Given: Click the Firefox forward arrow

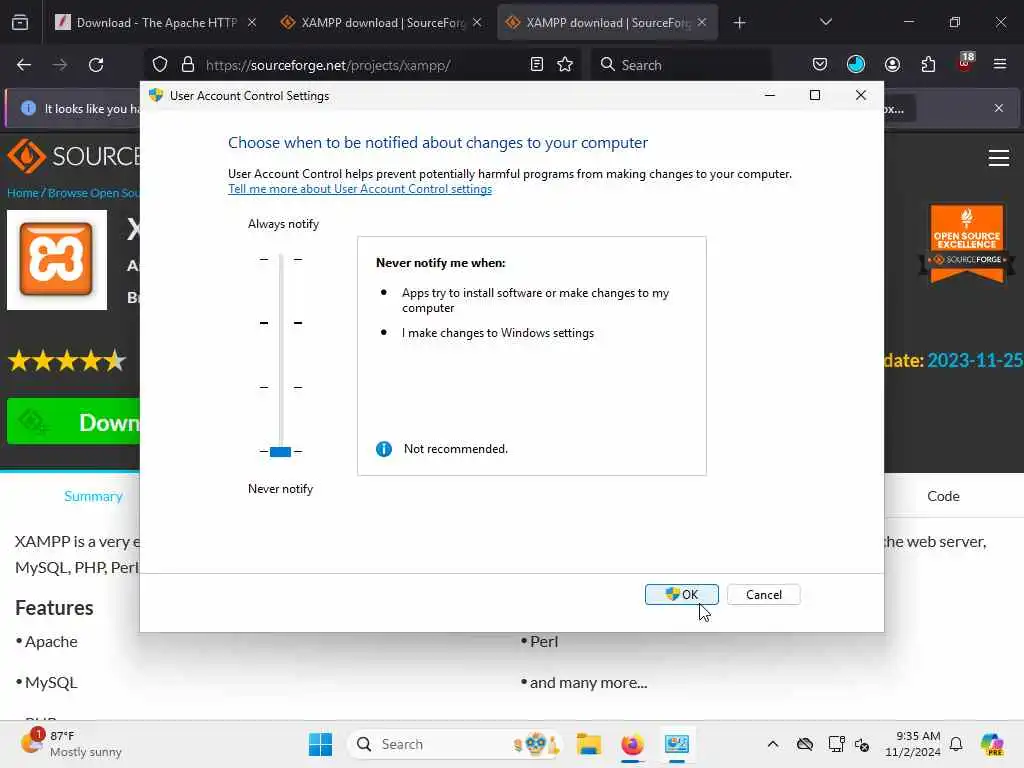Looking at the screenshot, I should coord(59,65).
